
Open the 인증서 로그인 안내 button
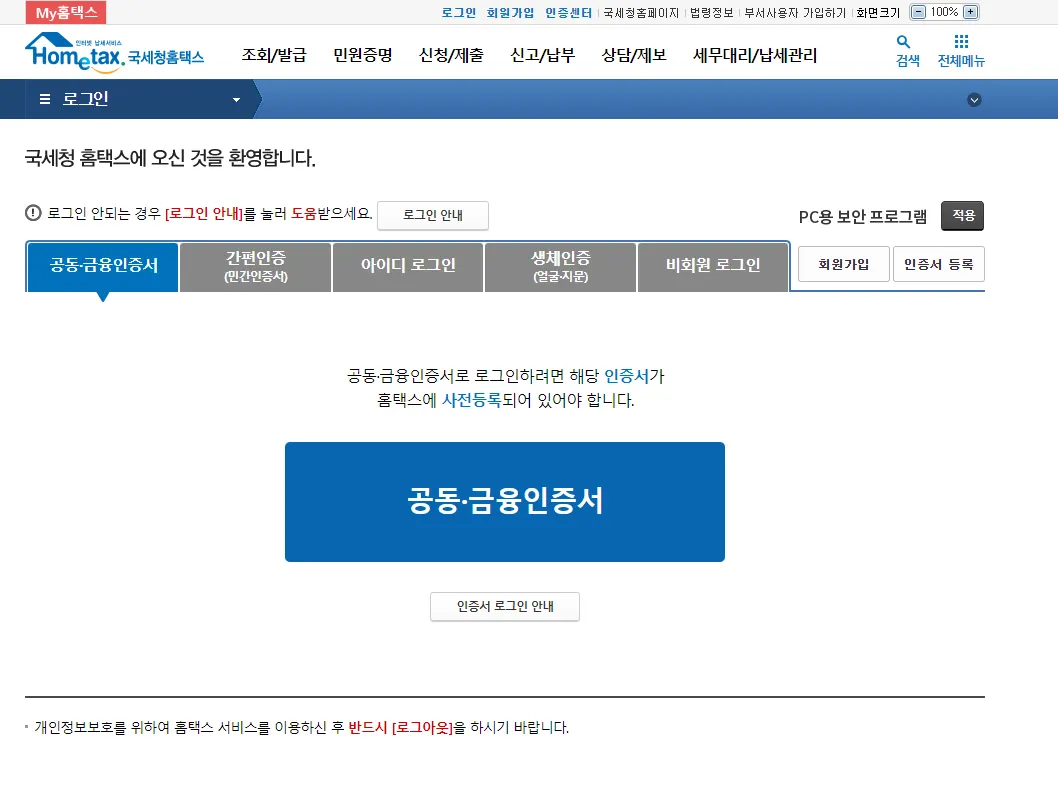[x=505, y=607]
